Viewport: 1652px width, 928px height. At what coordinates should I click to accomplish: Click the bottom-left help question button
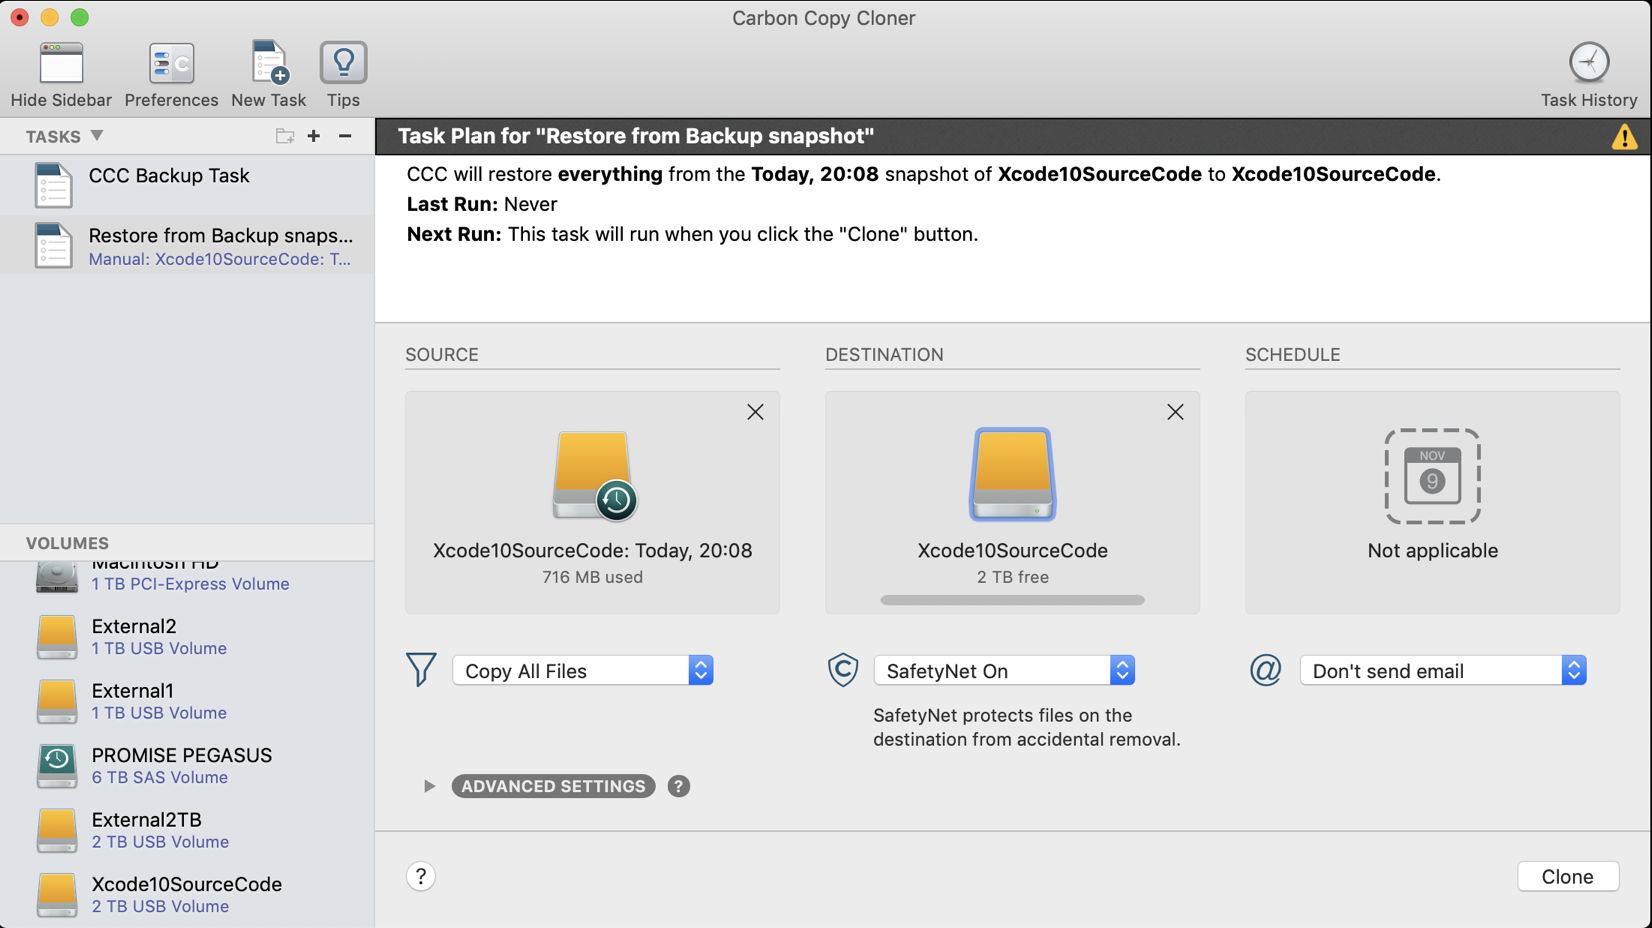(421, 876)
